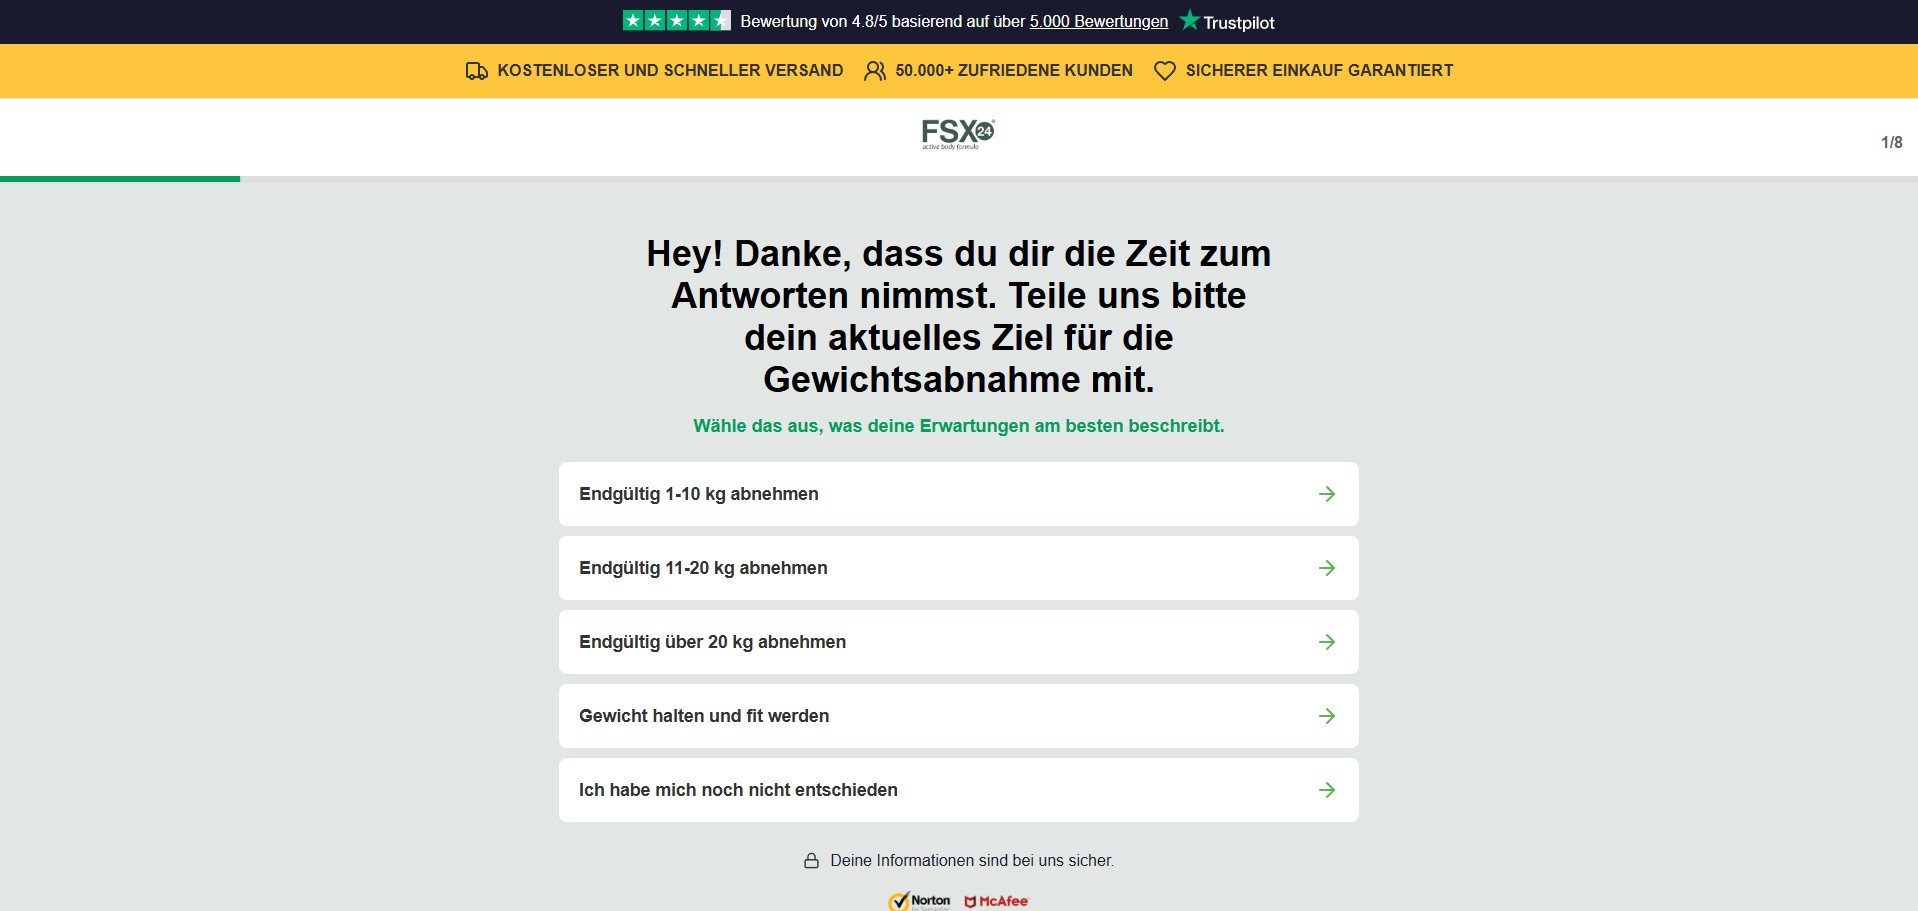
Task: Click the FSX24 logo in the header
Action: (957, 134)
